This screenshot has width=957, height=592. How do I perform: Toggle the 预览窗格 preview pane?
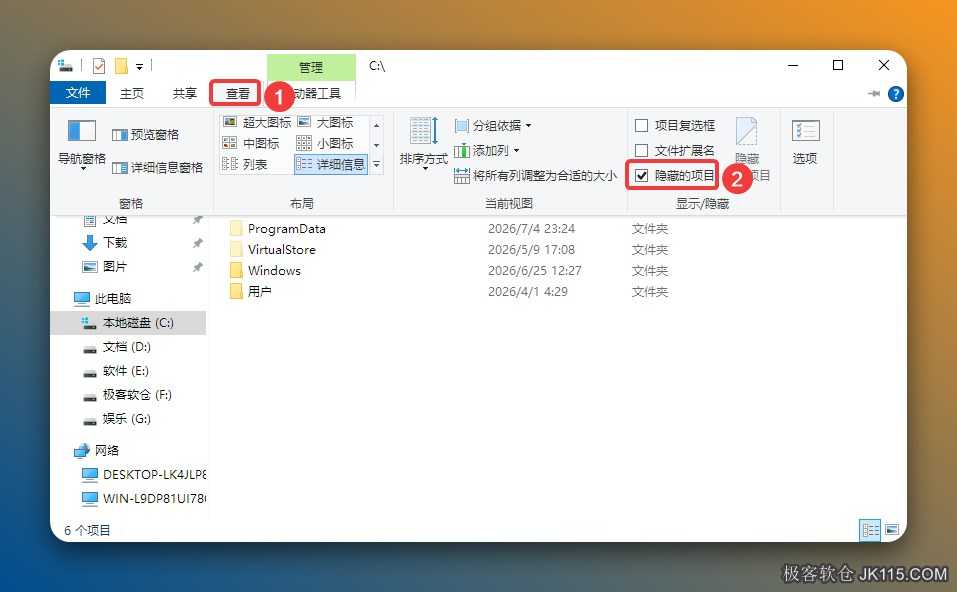(146, 134)
